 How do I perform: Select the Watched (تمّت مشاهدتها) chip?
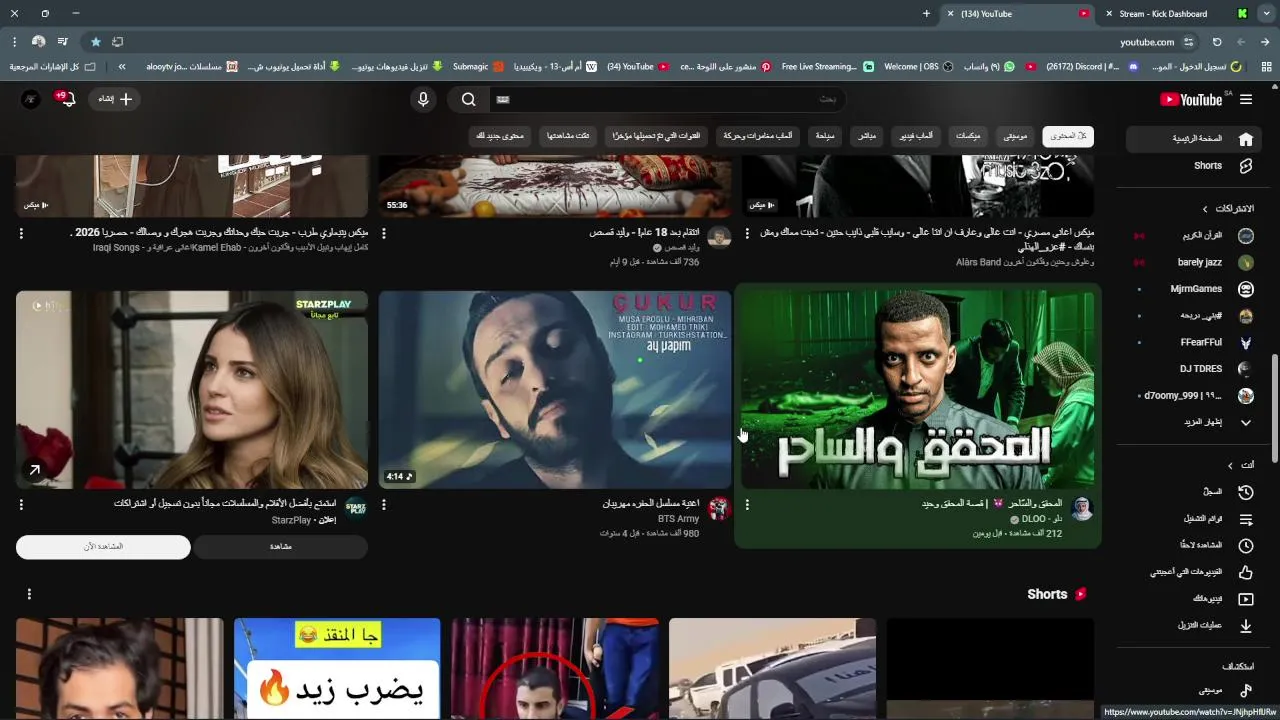568,136
